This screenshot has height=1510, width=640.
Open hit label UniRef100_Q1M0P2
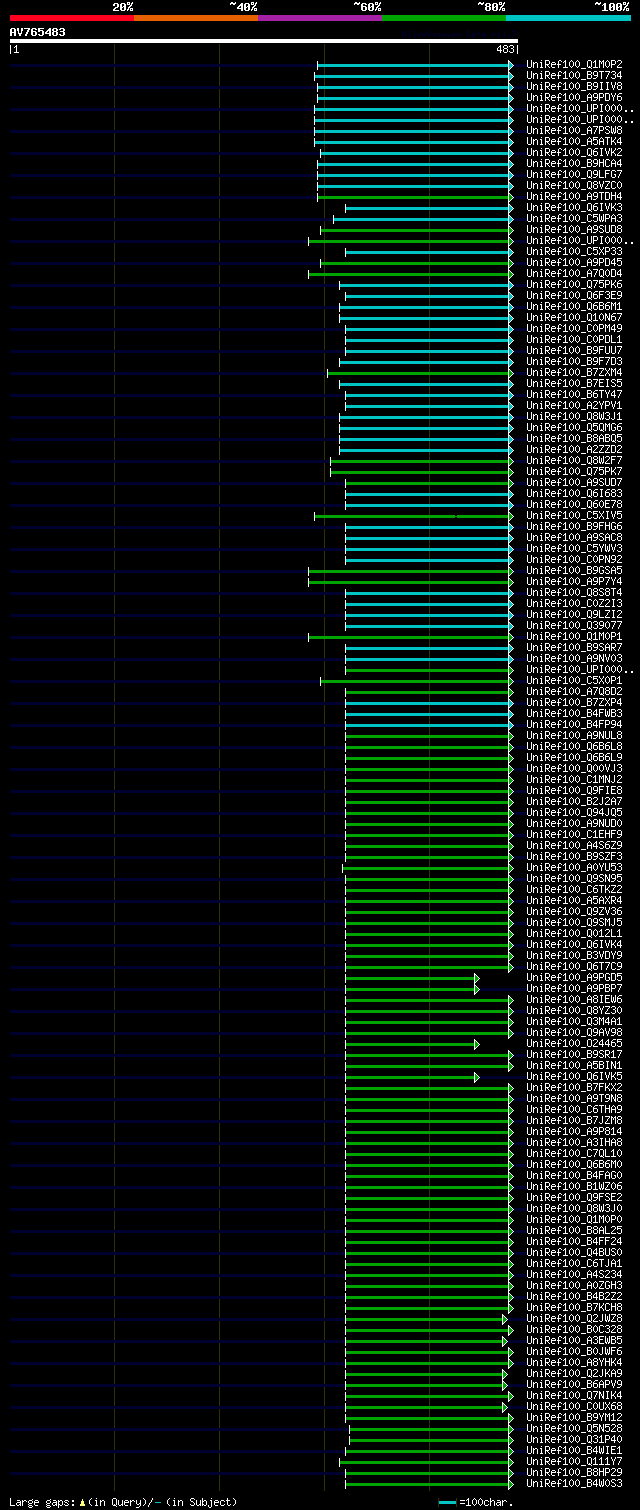(x=574, y=64)
